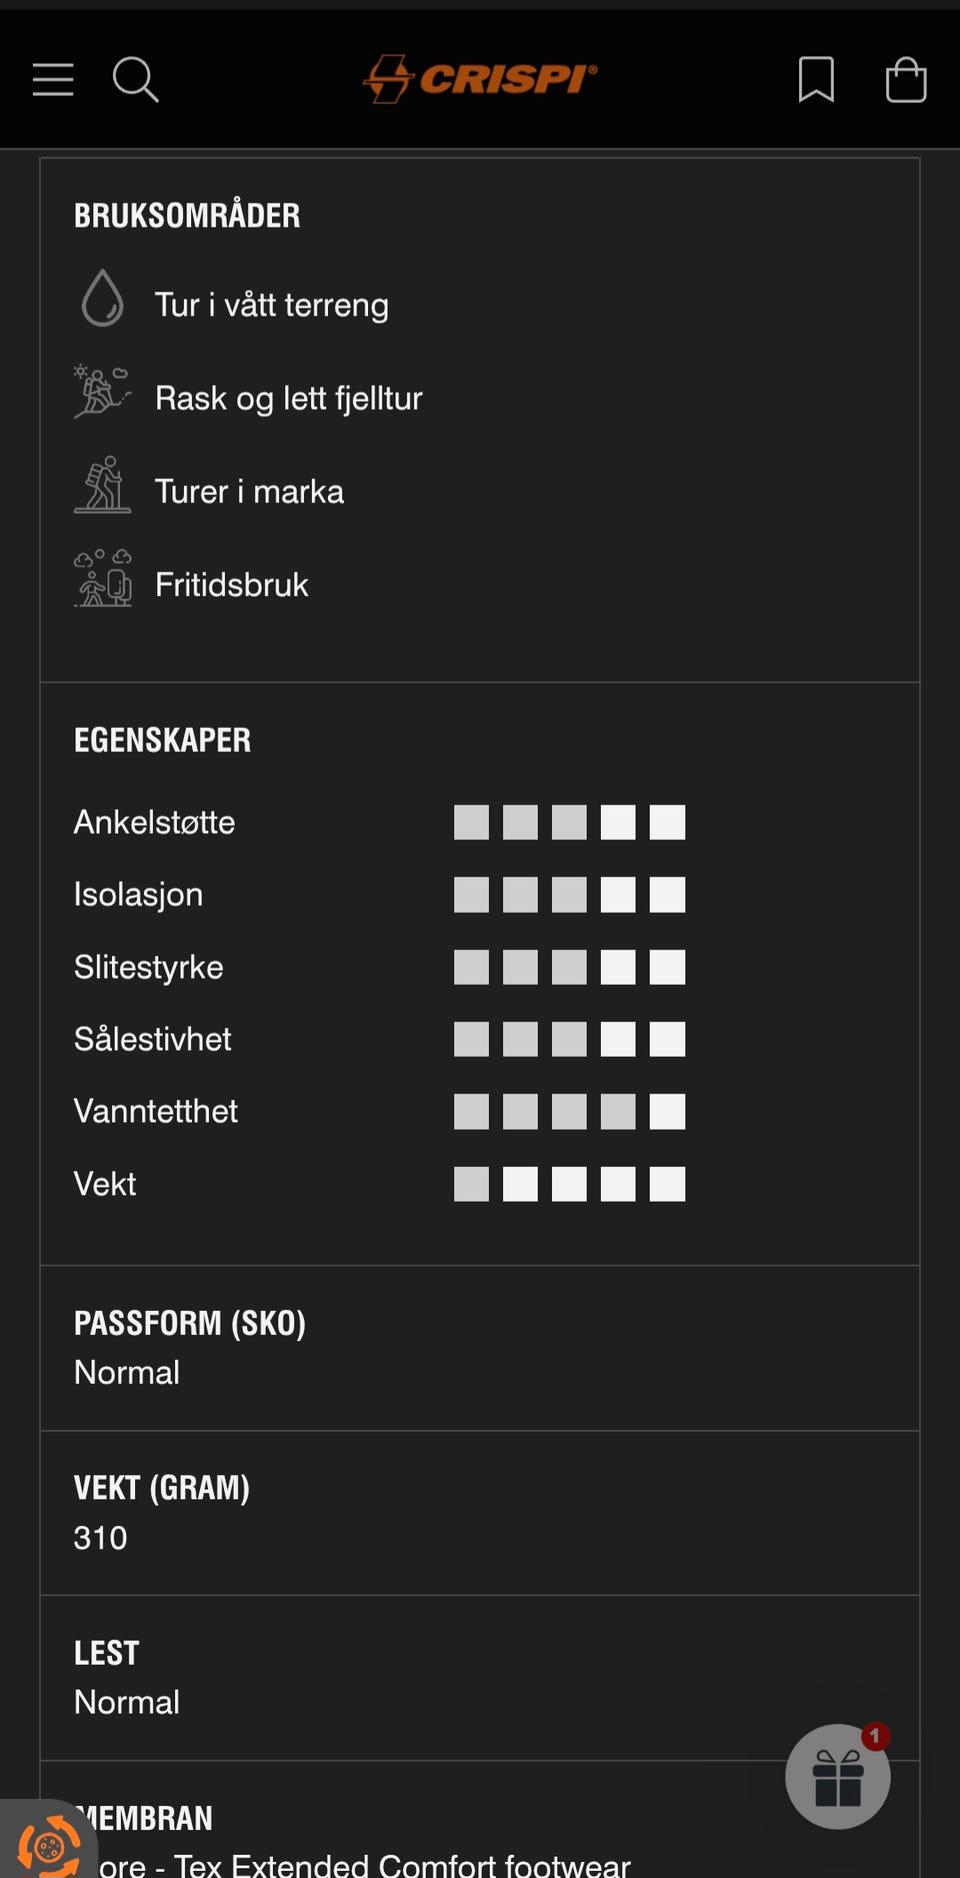Open the gift rewards button
Screen dimensions: 960x1878
pos(838,1777)
